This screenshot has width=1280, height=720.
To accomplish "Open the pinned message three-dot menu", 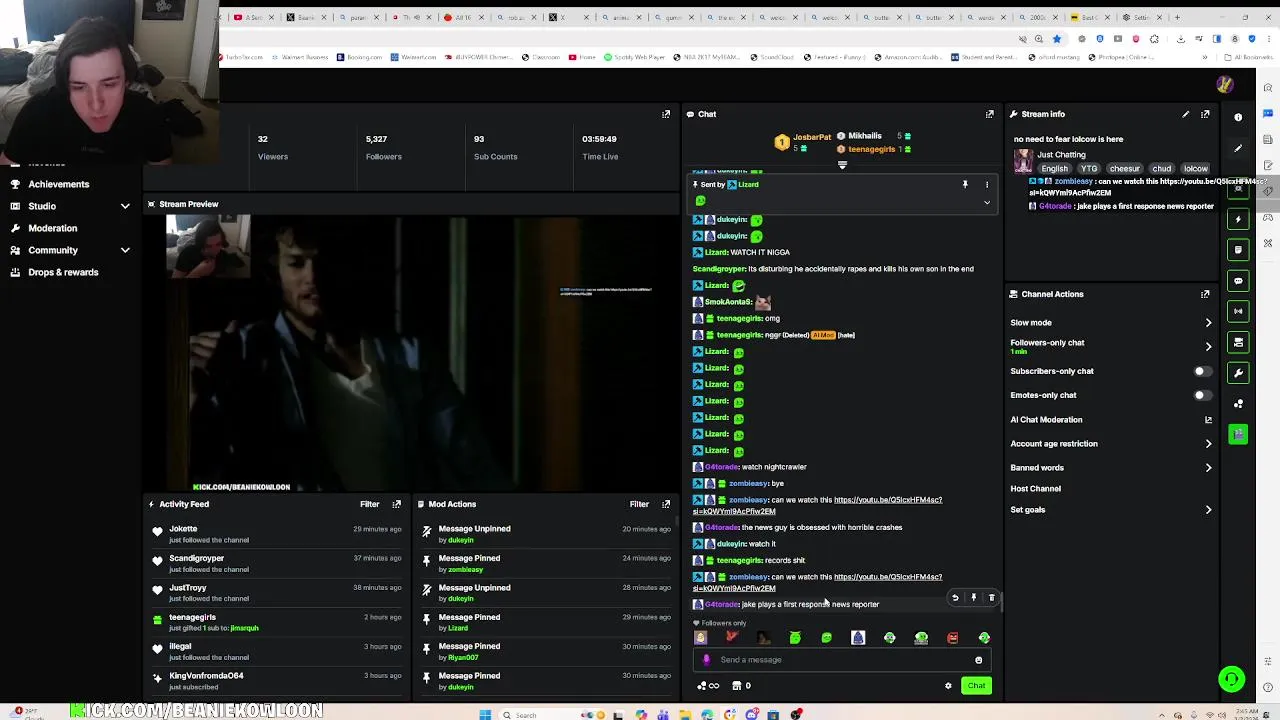I will click(987, 185).
